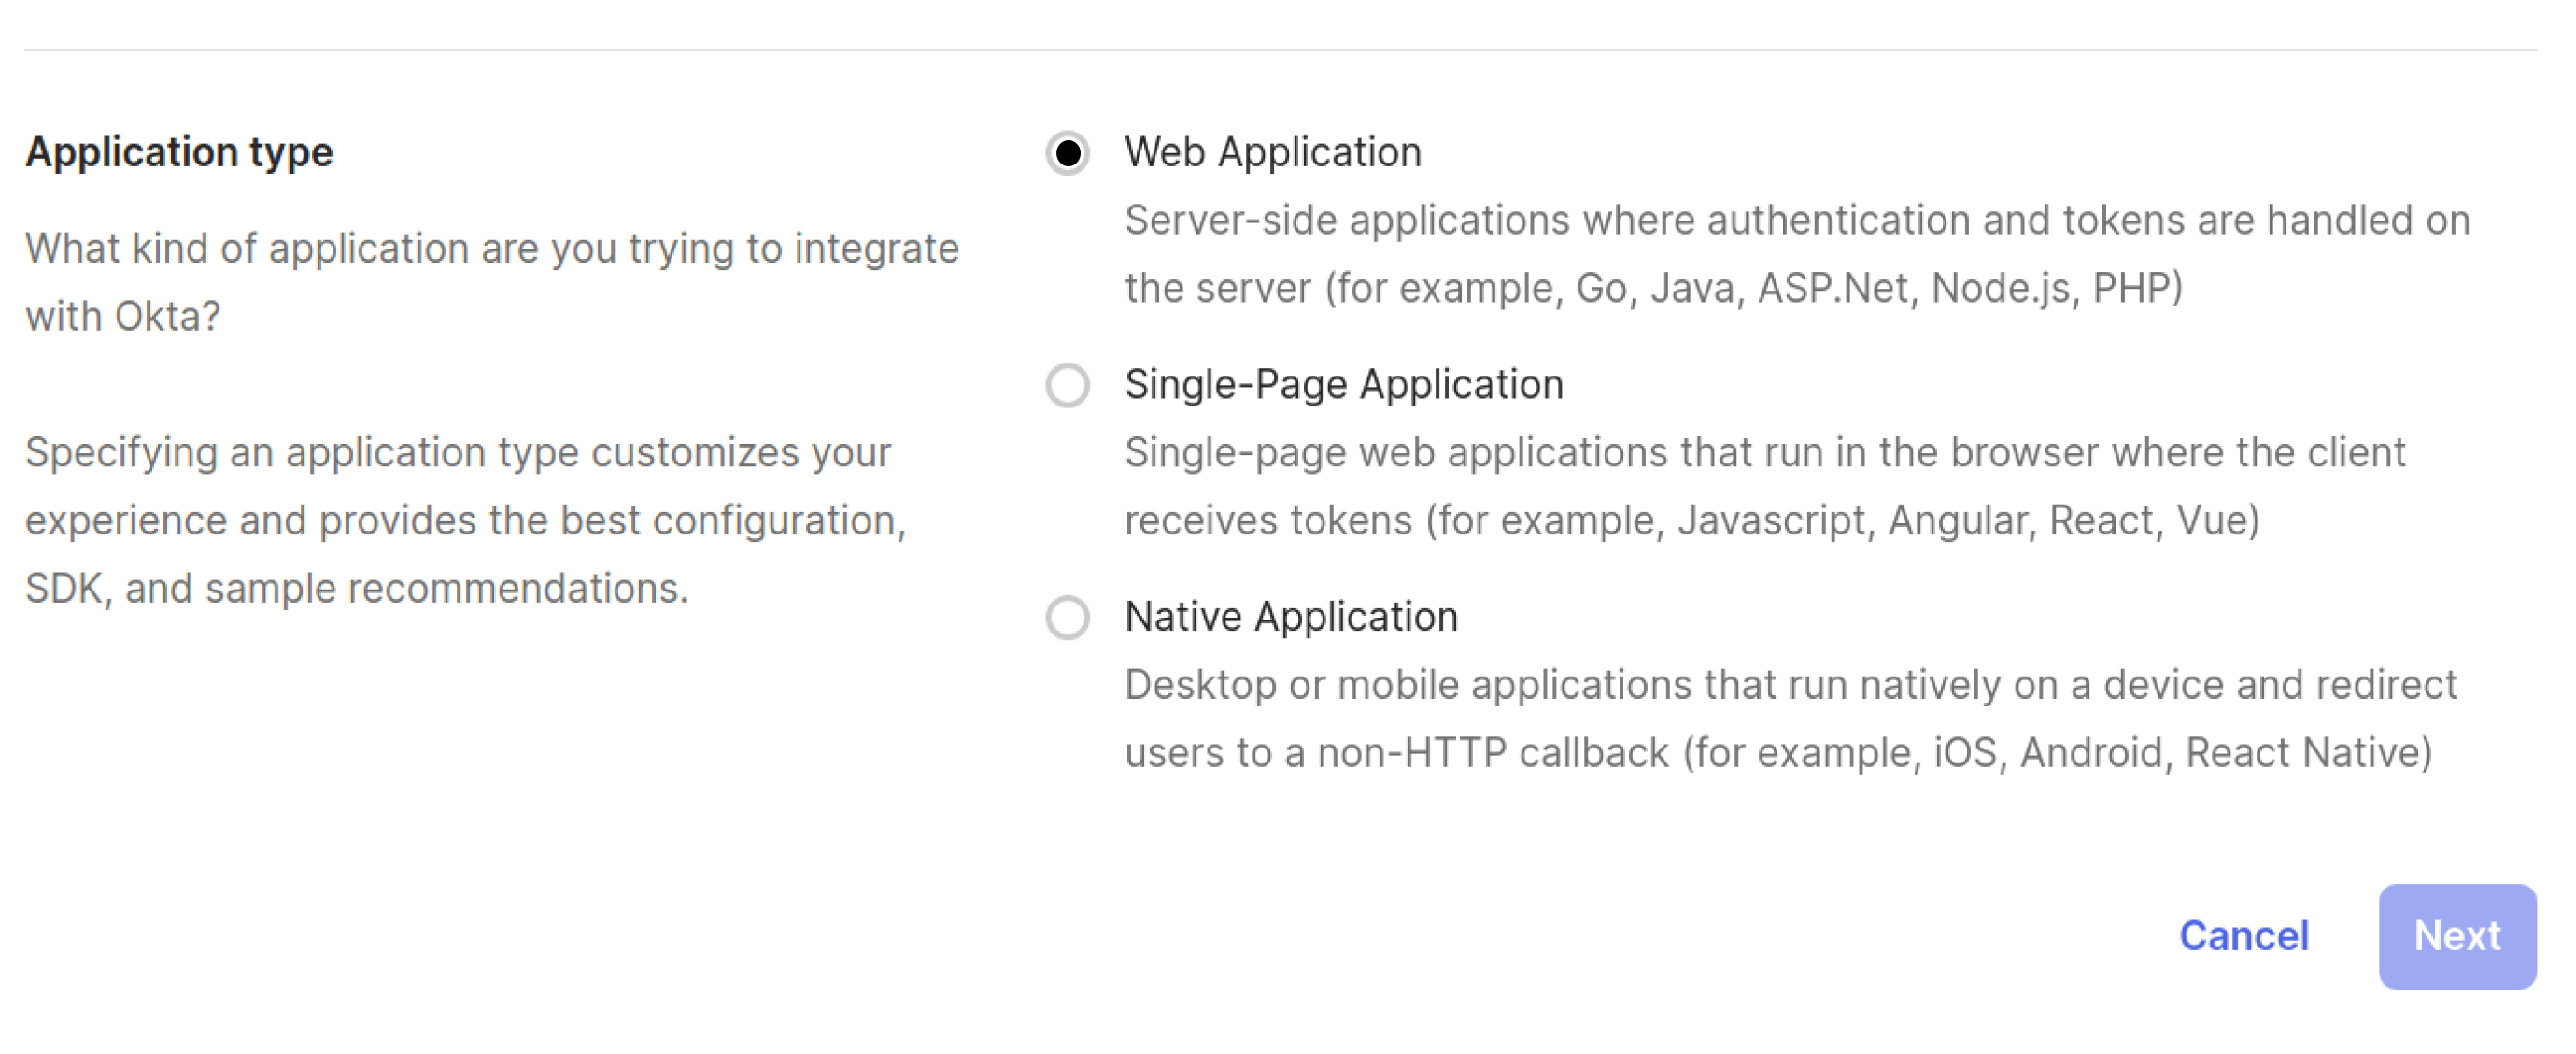
Task: Click the 'Native Application' label text
Action: click(x=1290, y=617)
